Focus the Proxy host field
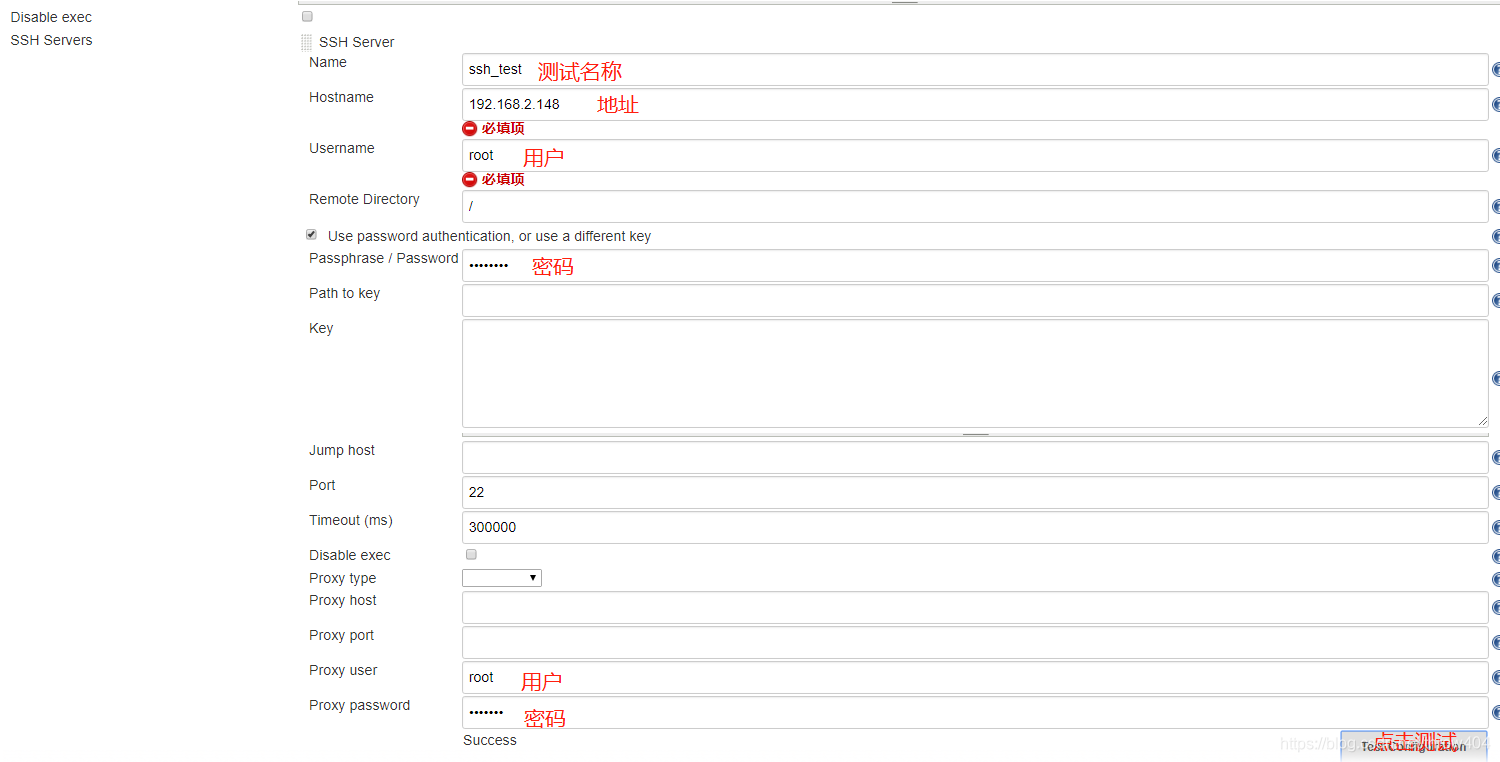The width and height of the screenshot is (1500, 762). point(975,608)
